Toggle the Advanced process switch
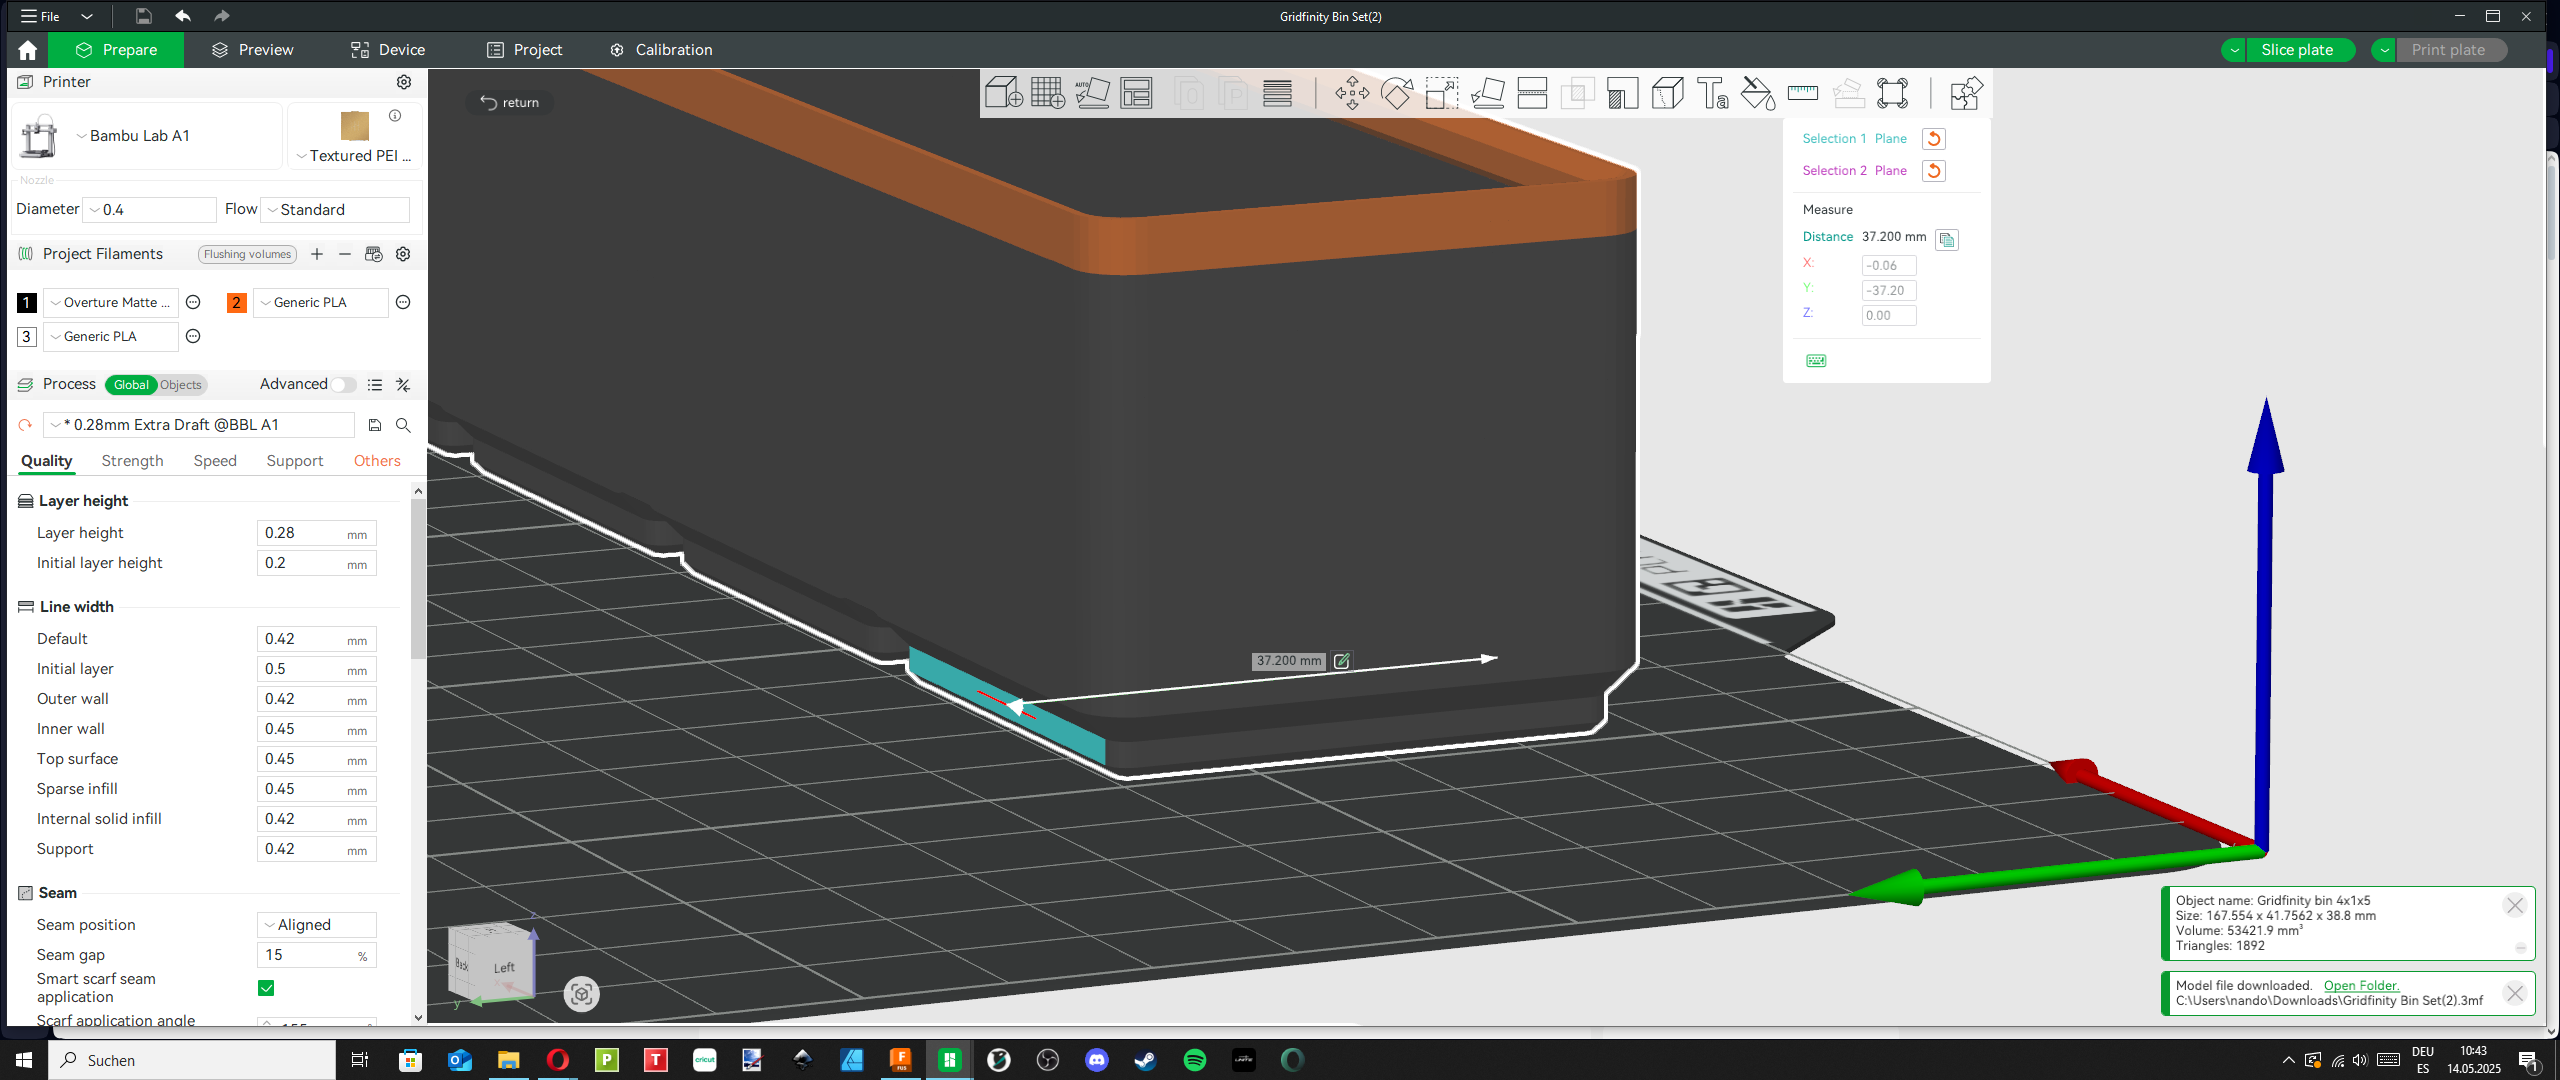Viewport: 2560px width, 1080px height. pos(343,385)
